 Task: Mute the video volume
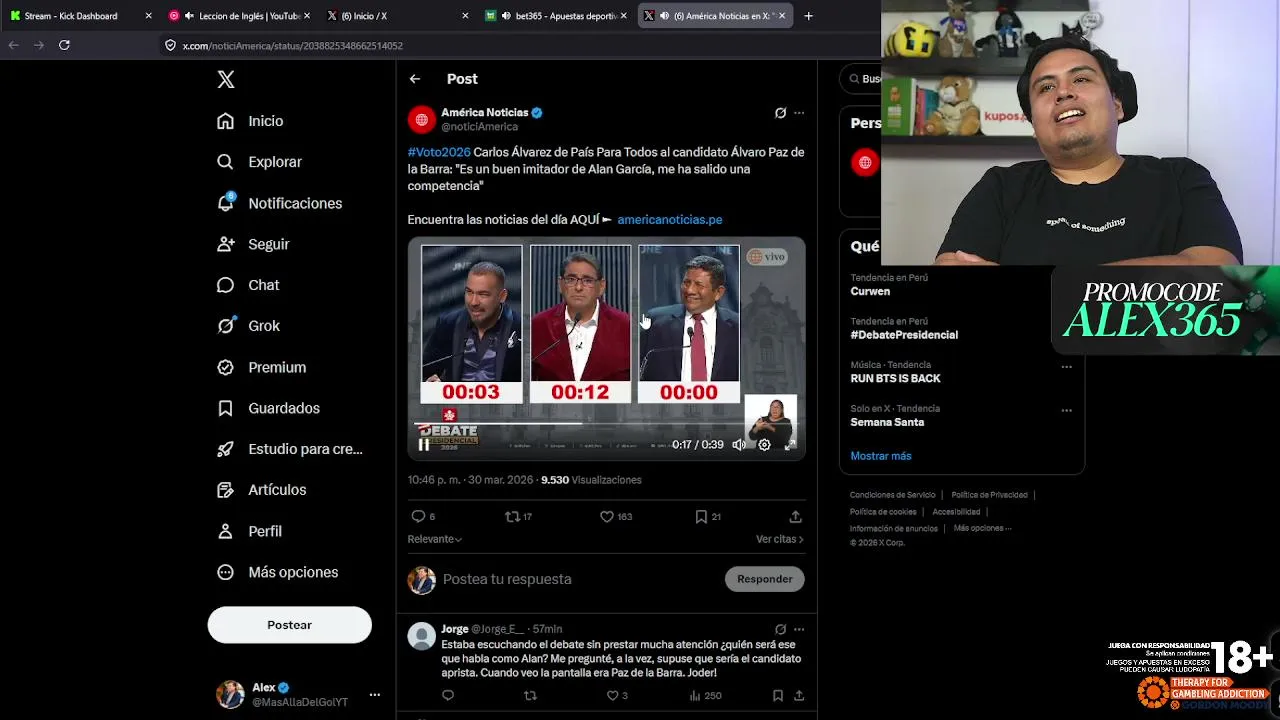pos(739,445)
